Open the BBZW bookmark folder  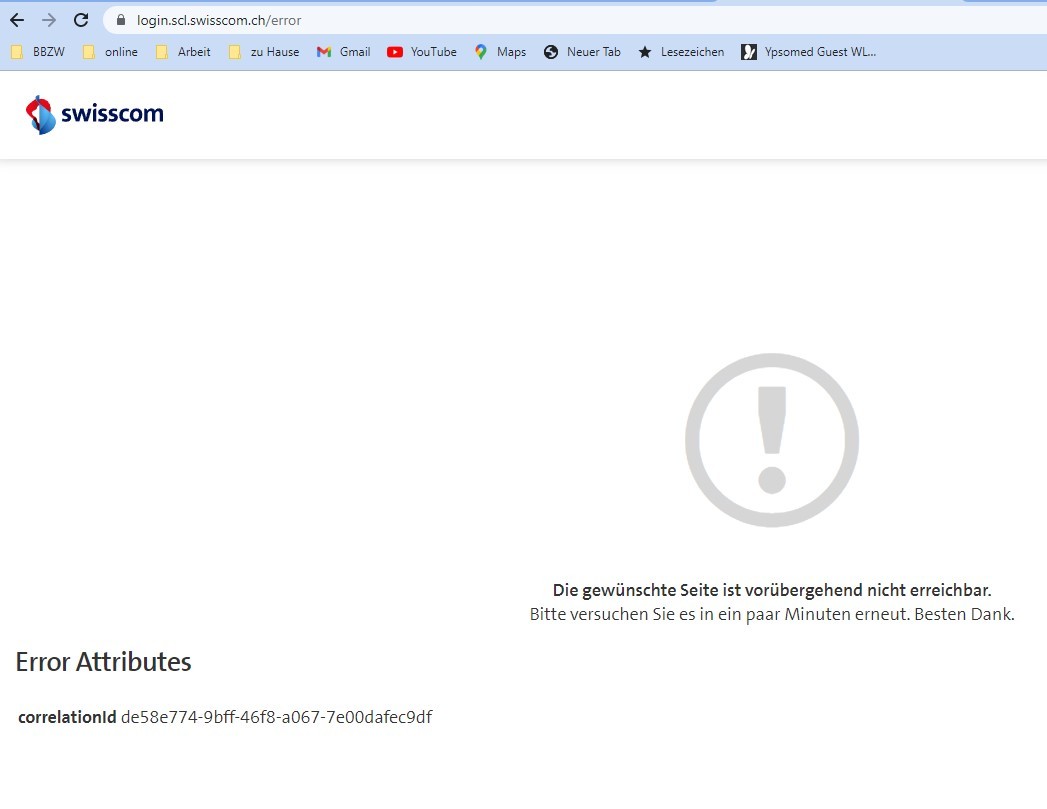(37, 52)
